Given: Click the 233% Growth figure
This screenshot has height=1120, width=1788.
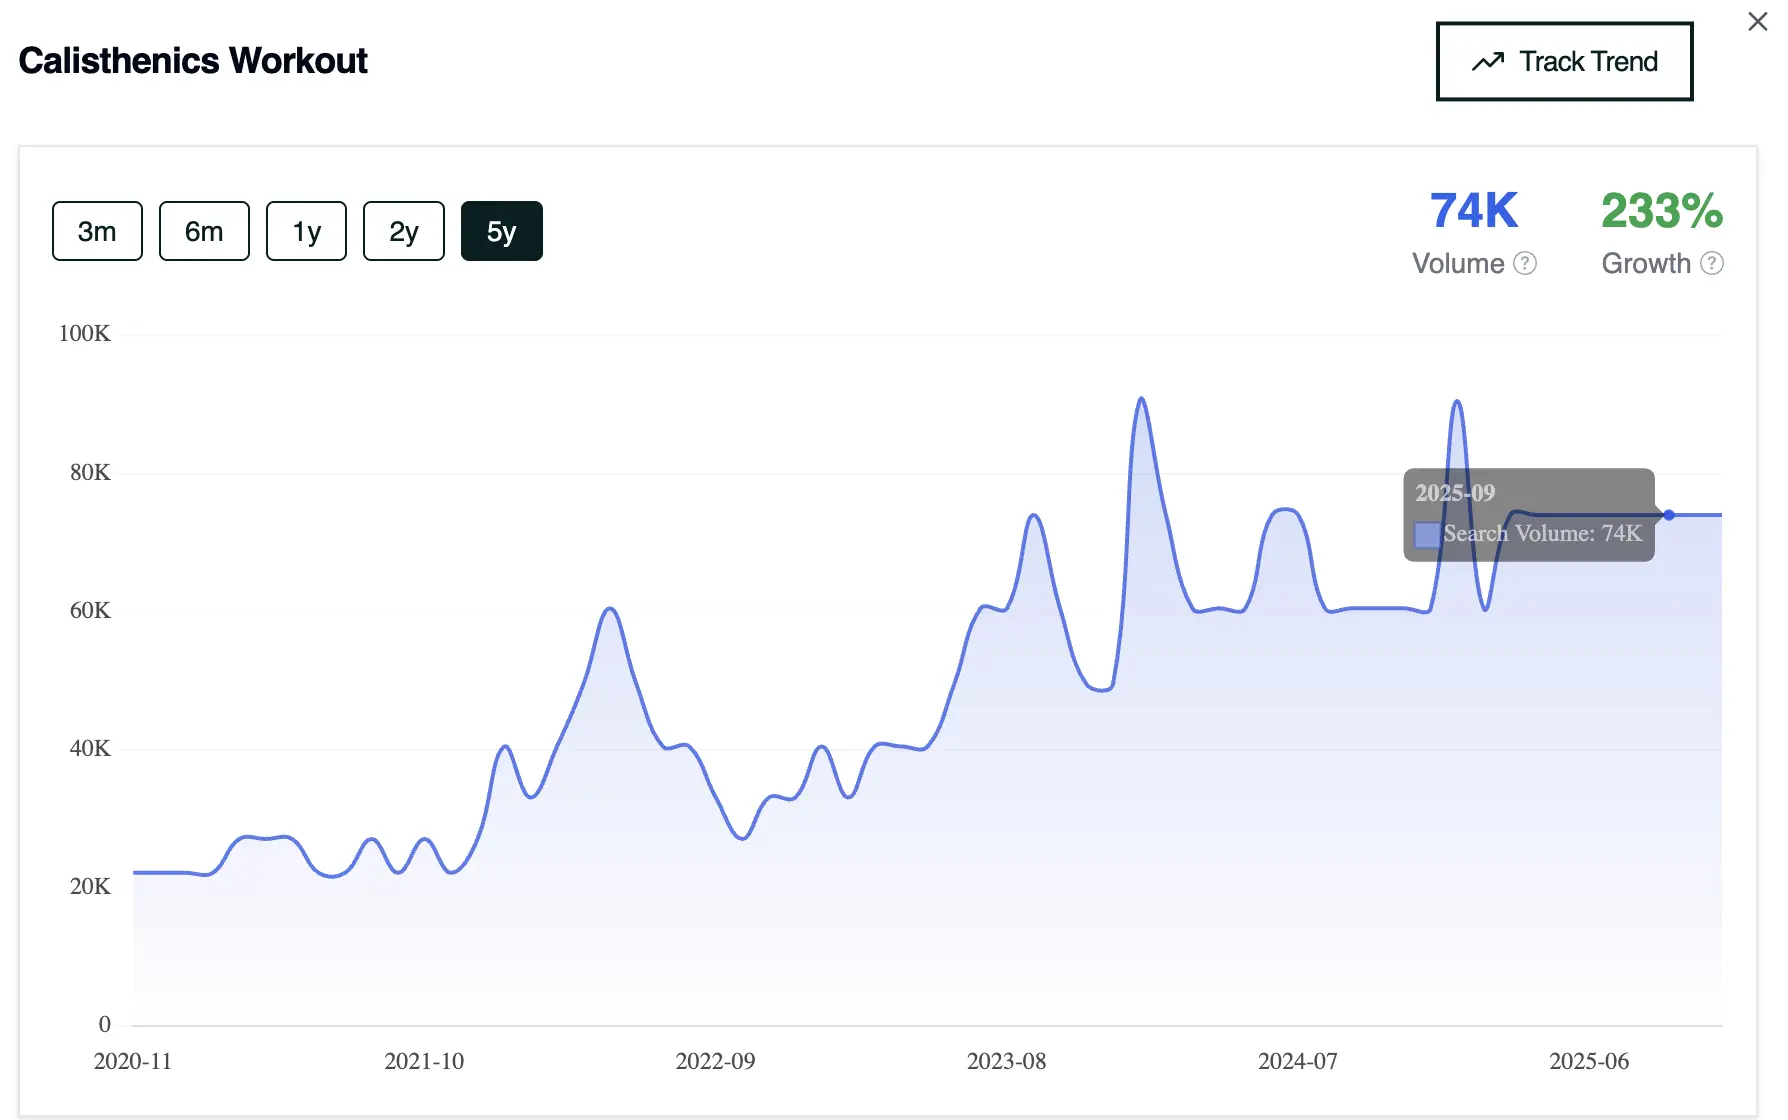Looking at the screenshot, I should coord(1662,210).
